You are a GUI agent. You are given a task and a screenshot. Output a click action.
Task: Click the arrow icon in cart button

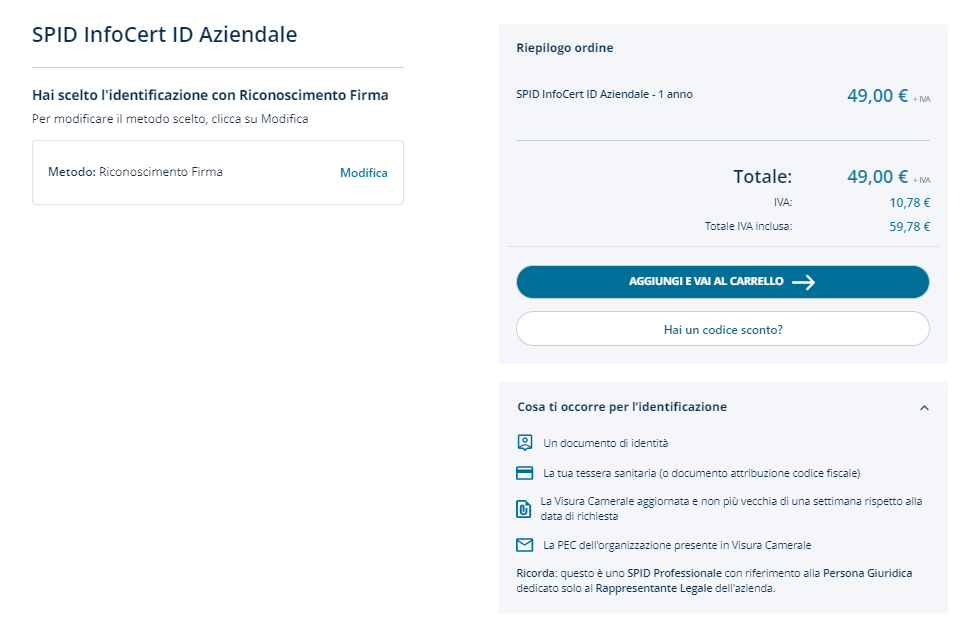[x=803, y=282]
